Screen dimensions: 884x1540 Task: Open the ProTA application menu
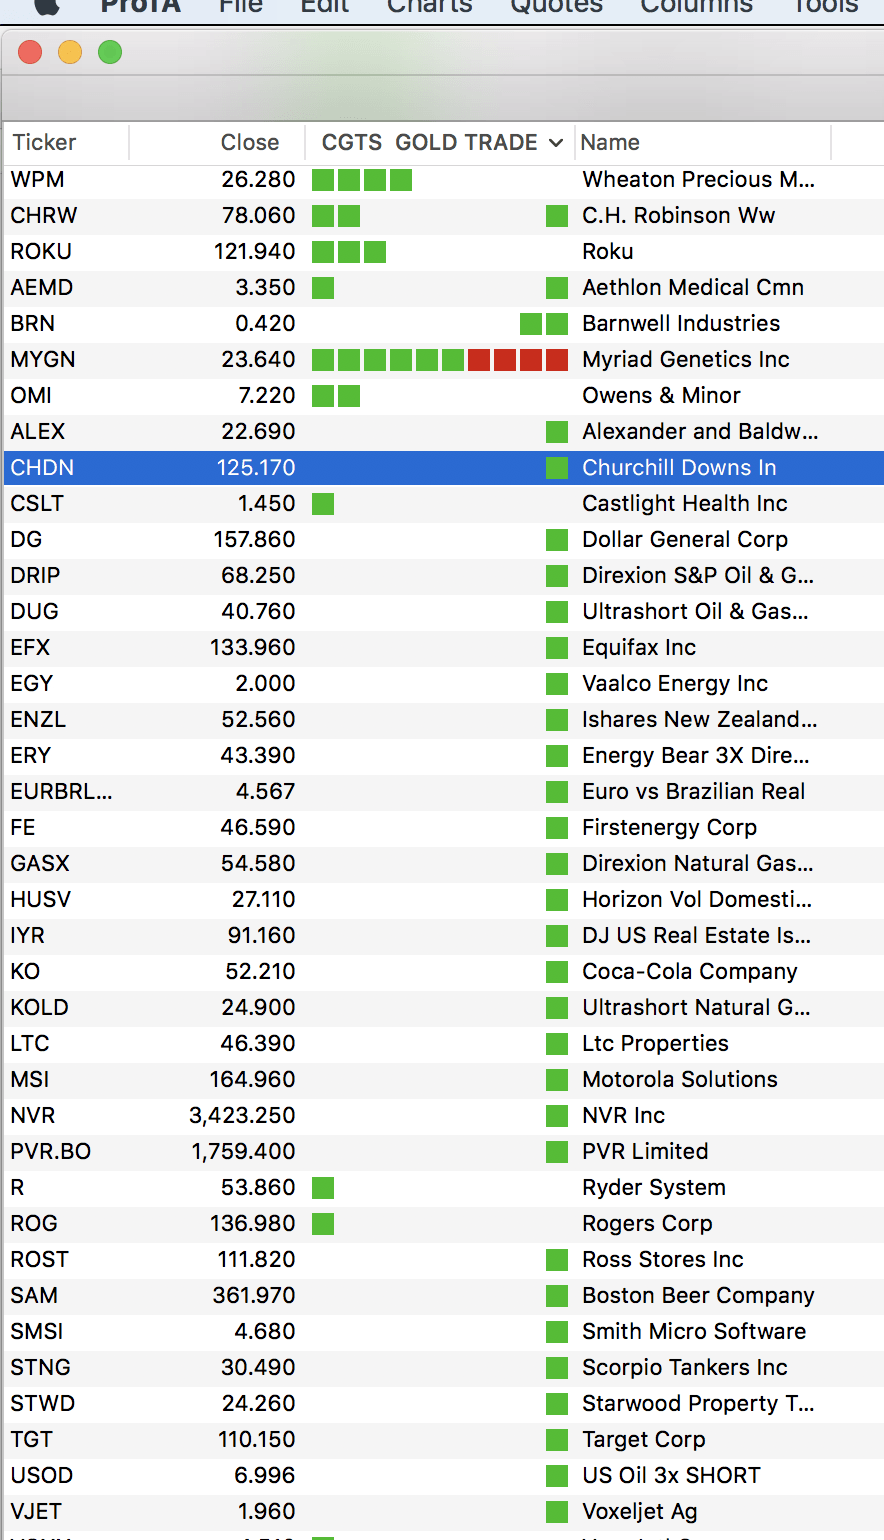tap(141, 6)
